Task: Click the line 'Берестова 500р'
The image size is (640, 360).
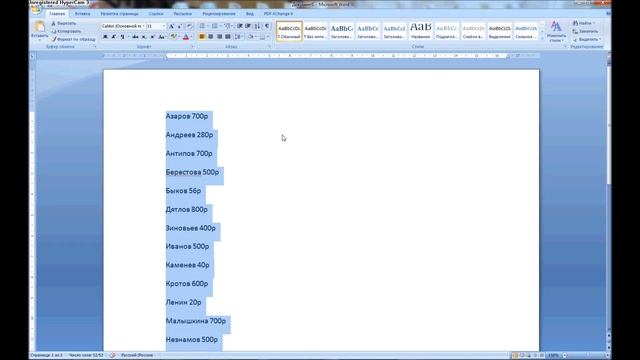Action: (192, 172)
